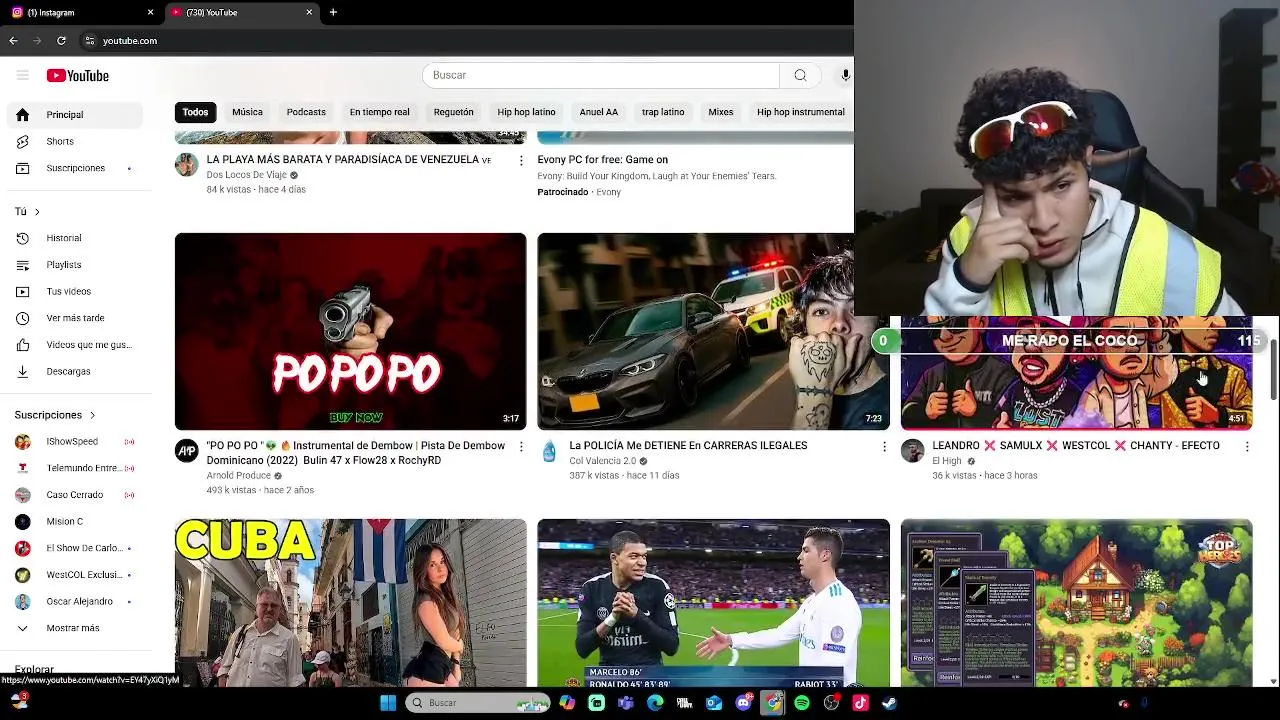Screen dimensions: 1280x720
Task: Start voice search with microphone icon
Action: (x=845, y=75)
